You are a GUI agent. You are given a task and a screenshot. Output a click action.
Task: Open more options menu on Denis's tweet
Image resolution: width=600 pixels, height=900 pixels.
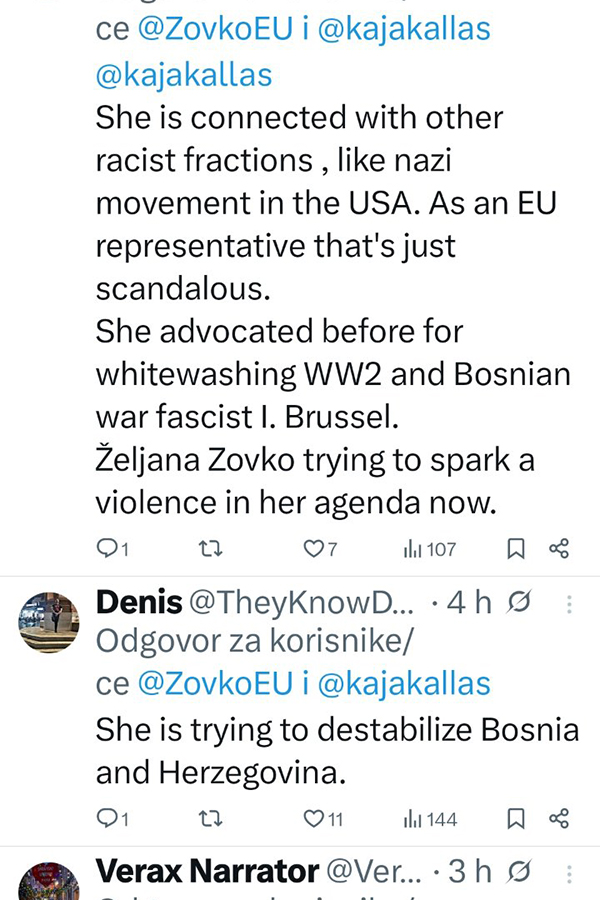[x=569, y=604]
